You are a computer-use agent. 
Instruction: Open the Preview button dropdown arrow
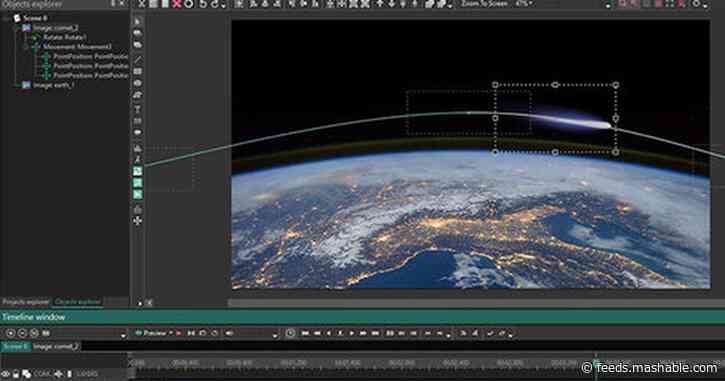171,333
